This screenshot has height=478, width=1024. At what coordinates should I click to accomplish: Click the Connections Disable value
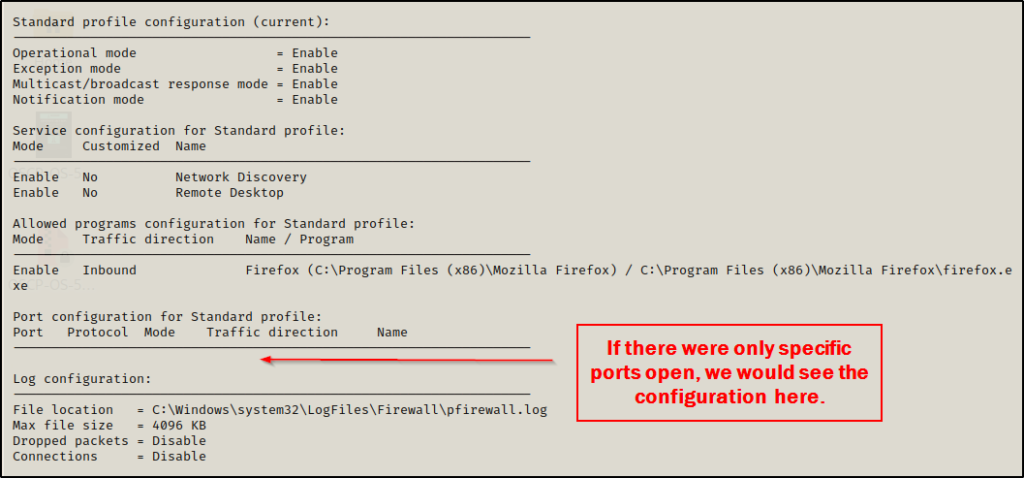point(179,456)
